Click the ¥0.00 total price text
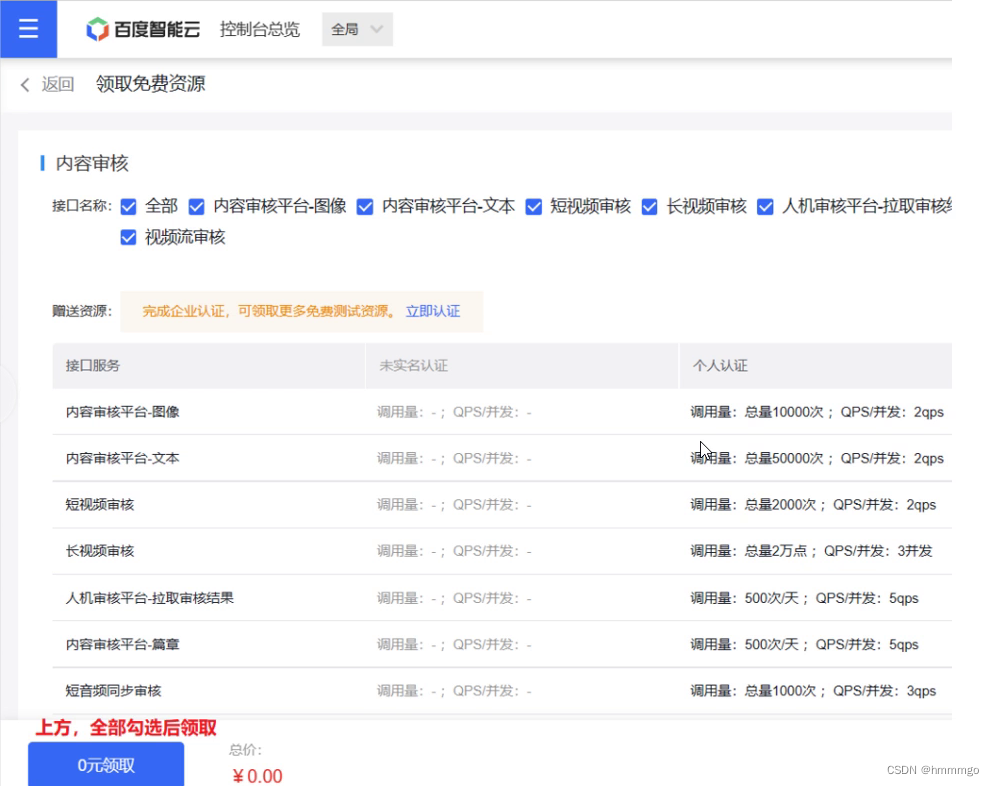This screenshot has width=994, height=786. pyautogui.click(x=256, y=775)
